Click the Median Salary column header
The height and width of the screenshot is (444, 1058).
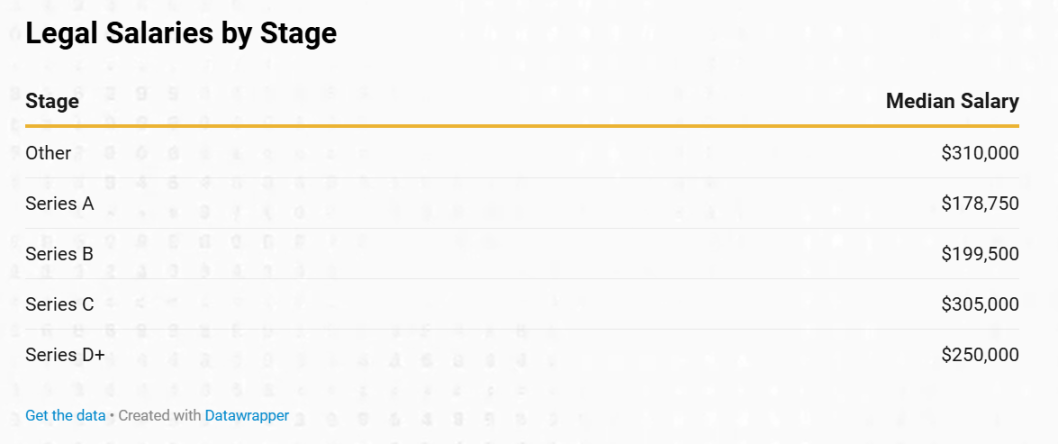[x=952, y=101]
